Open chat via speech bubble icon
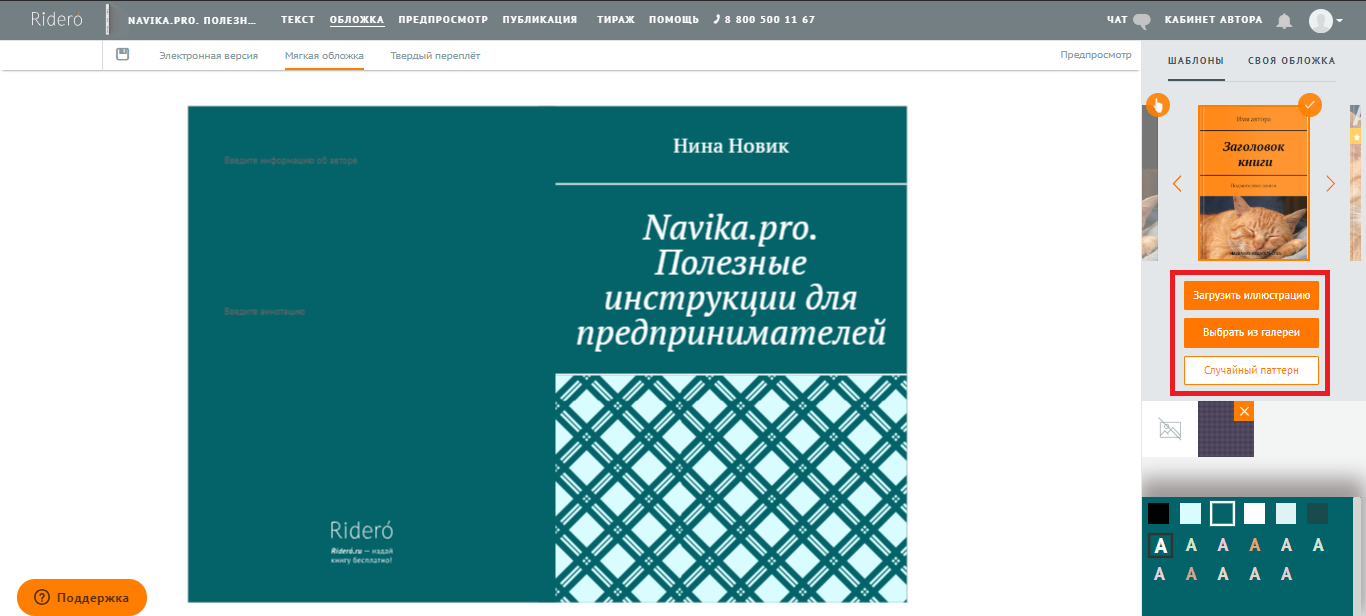Image resolution: width=1366 pixels, height=616 pixels. pyautogui.click(x=1142, y=20)
